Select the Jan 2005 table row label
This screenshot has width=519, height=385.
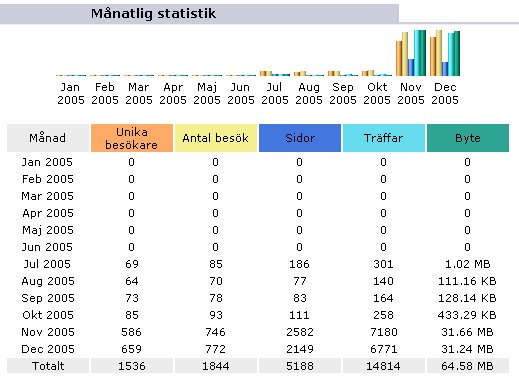47,162
